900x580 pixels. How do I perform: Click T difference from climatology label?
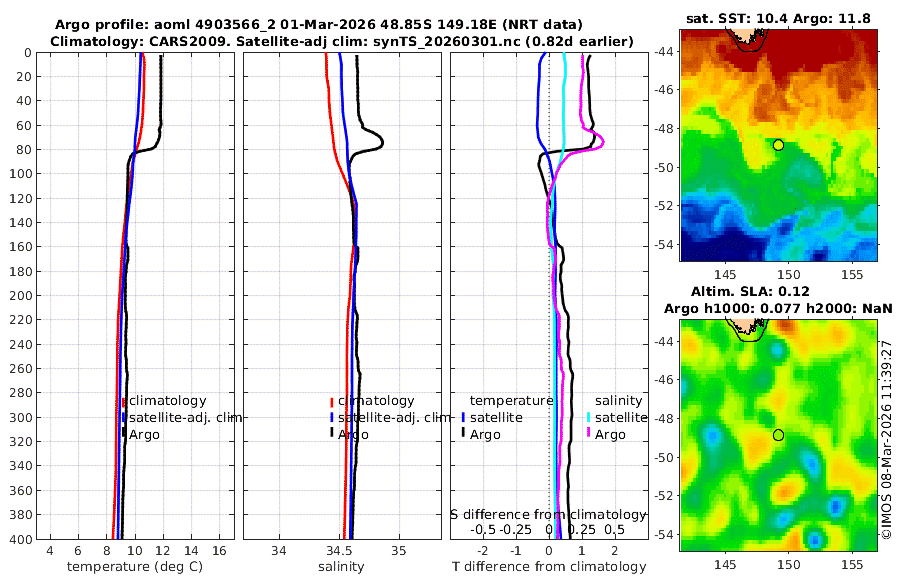click(x=549, y=567)
